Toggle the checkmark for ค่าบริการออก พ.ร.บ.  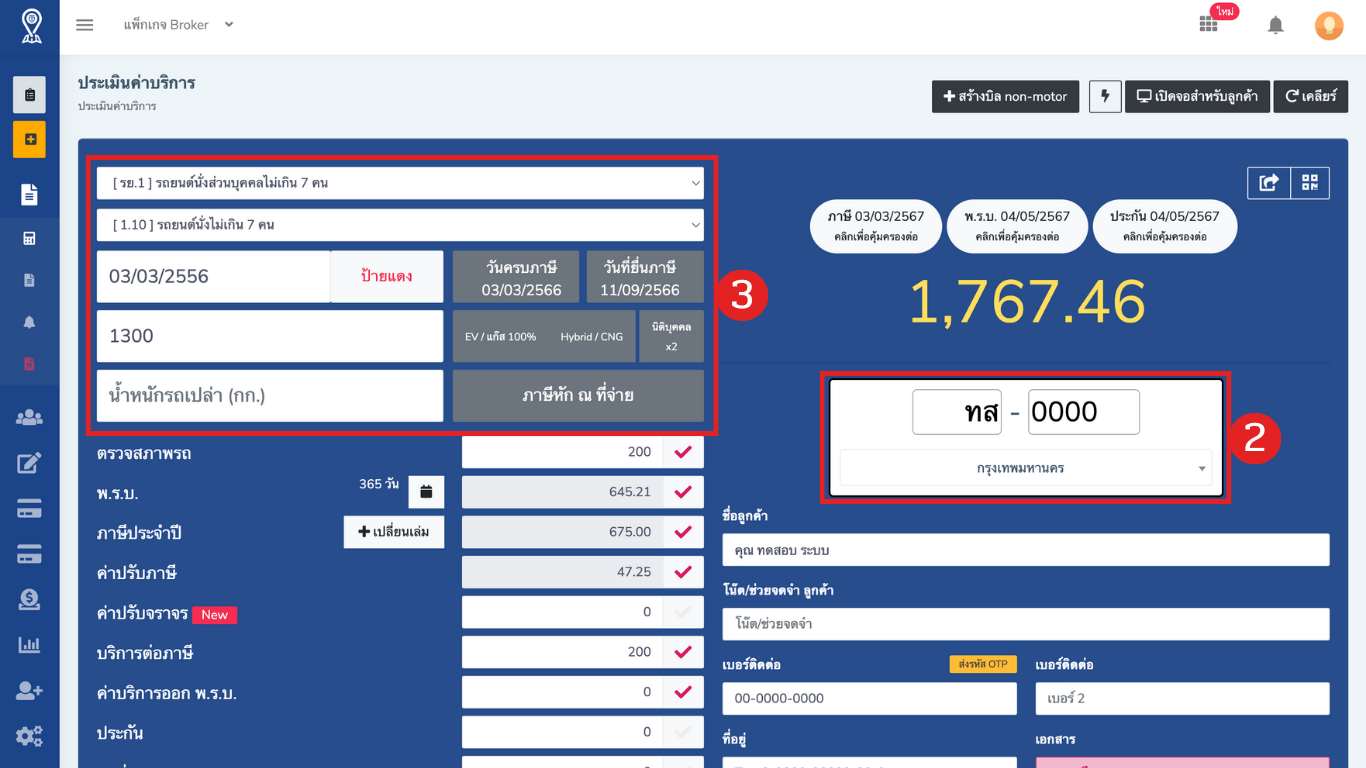pos(683,692)
